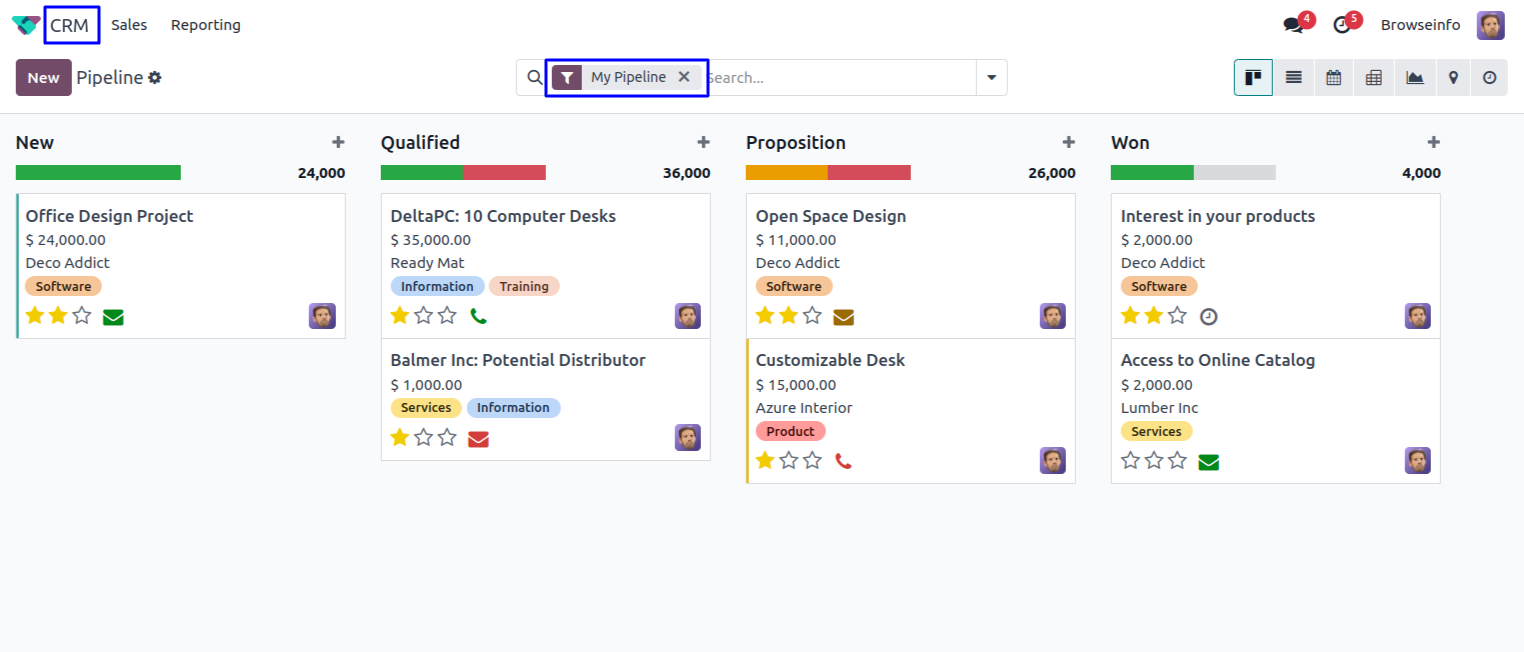Screen dimensions: 1524x652
Task: Open the pivot table view
Action: click(1373, 78)
